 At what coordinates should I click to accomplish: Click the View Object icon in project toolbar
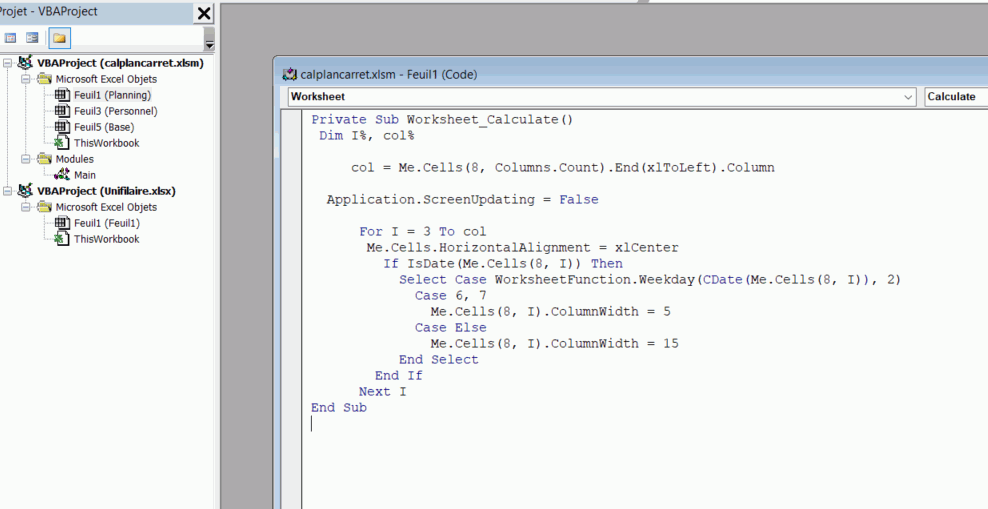coord(33,38)
